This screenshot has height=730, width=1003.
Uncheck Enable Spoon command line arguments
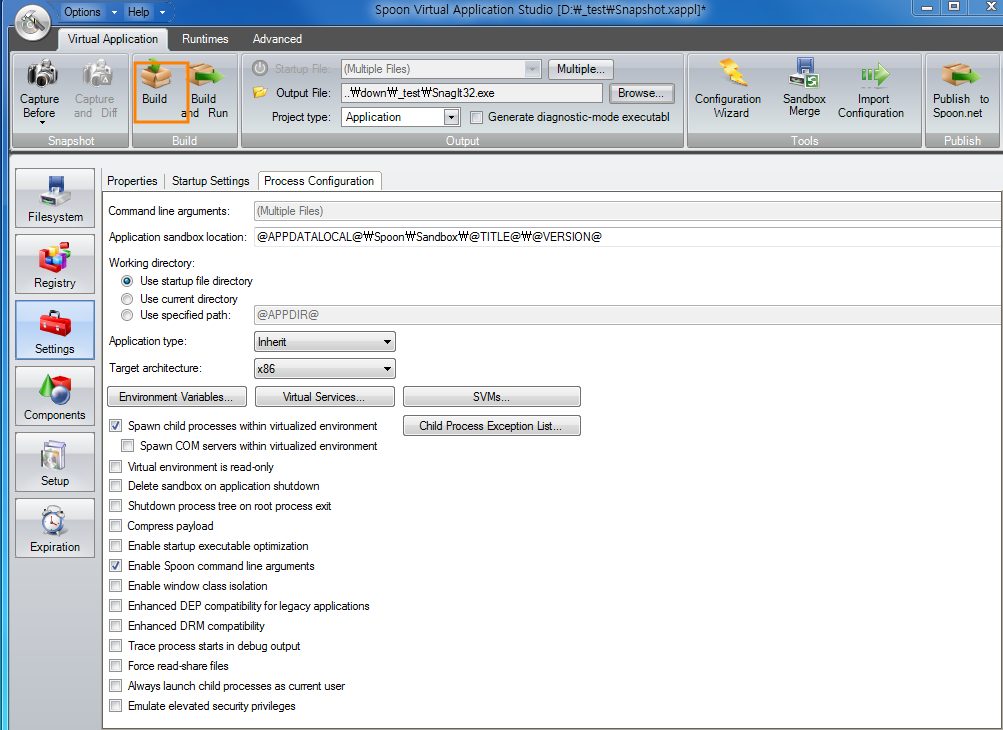click(x=116, y=566)
